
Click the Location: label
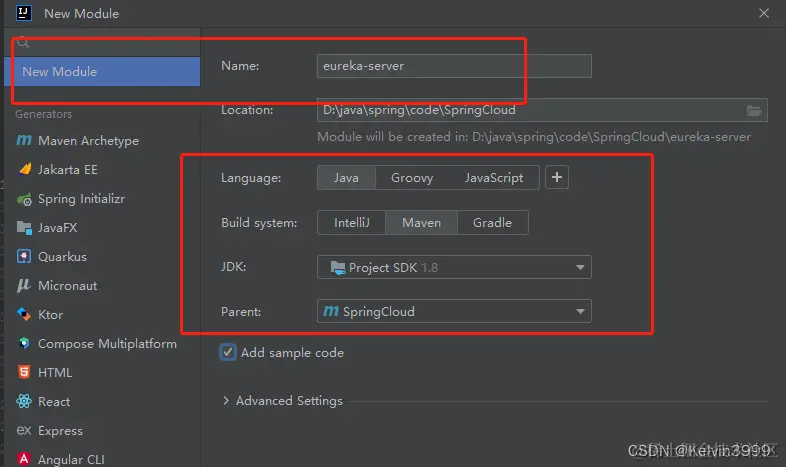247,110
